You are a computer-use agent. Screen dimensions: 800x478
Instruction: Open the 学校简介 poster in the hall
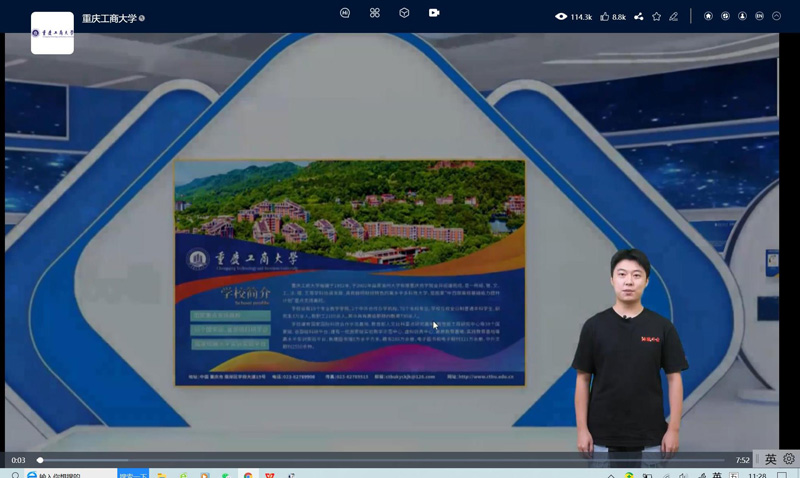tap(349, 273)
